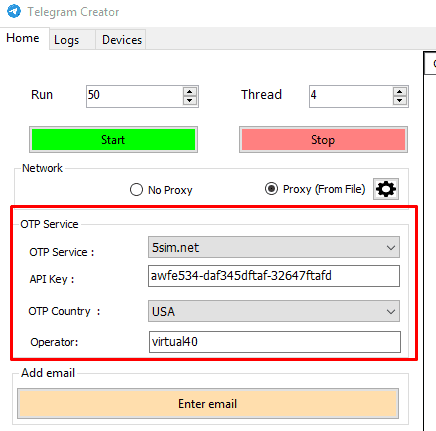Screen dimensions: 436x431
Task: Select the Proxy (From File) radio option
Action: 271,189
